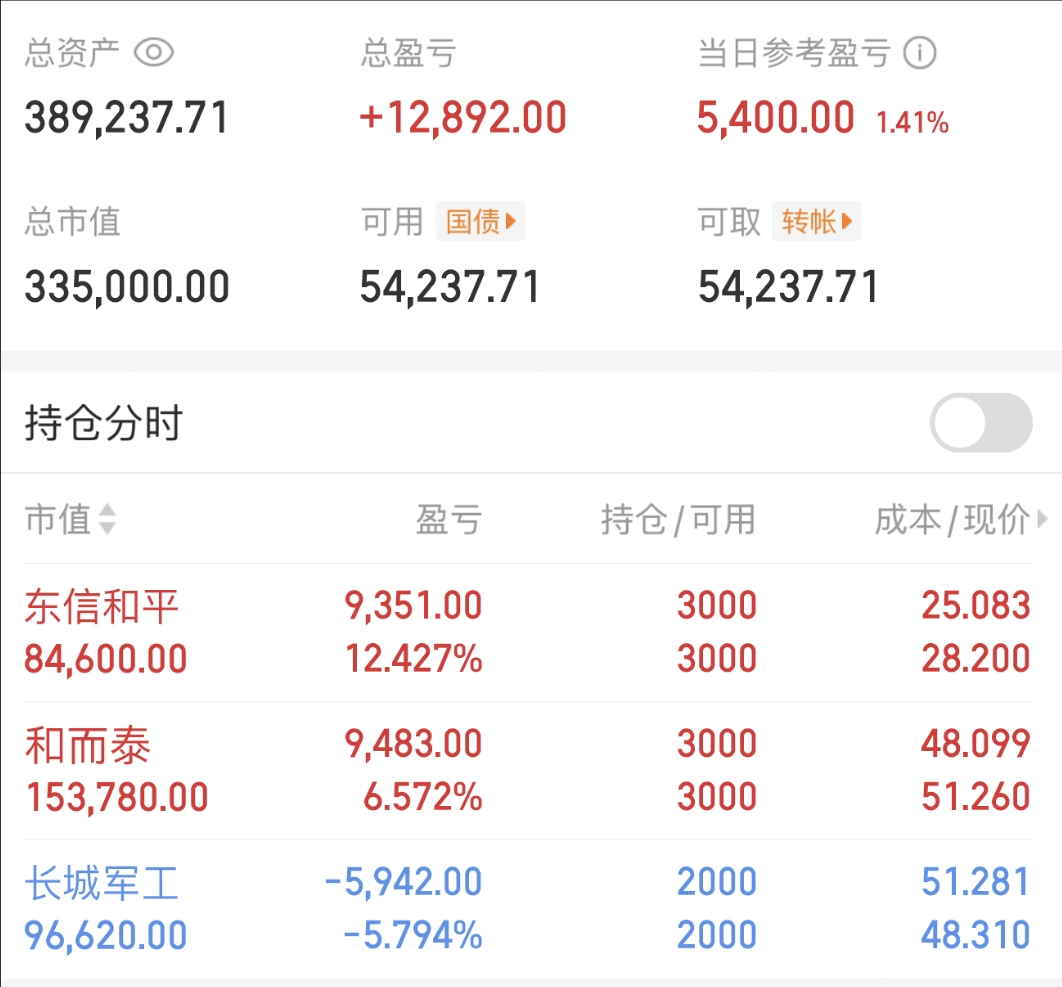Click 总盈亏 value +12,892.00
Image resolution: width=1062 pixels, height=987 pixels.
(x=463, y=118)
